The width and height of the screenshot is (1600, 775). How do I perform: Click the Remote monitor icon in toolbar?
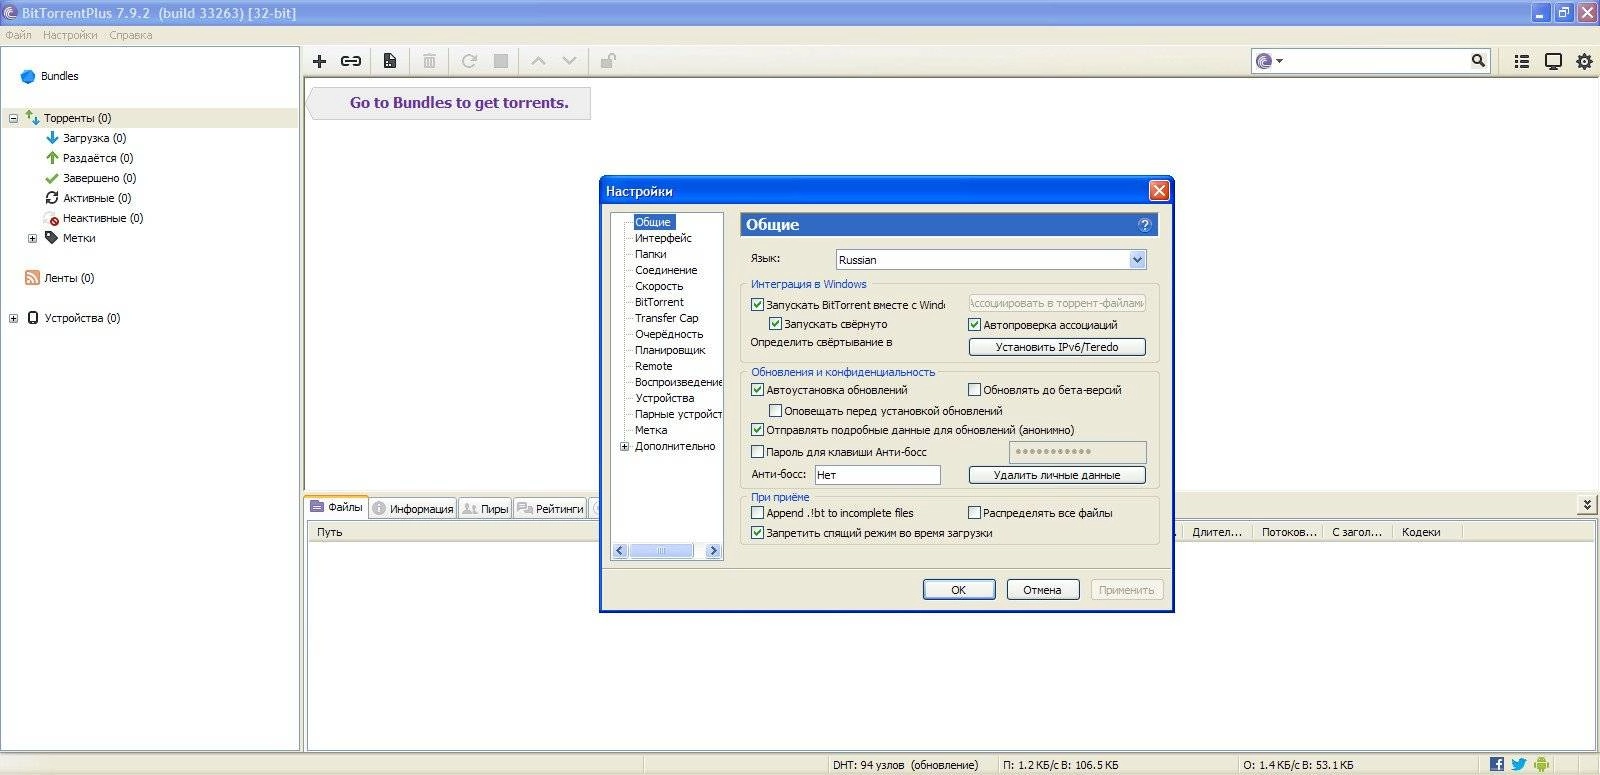1553,61
